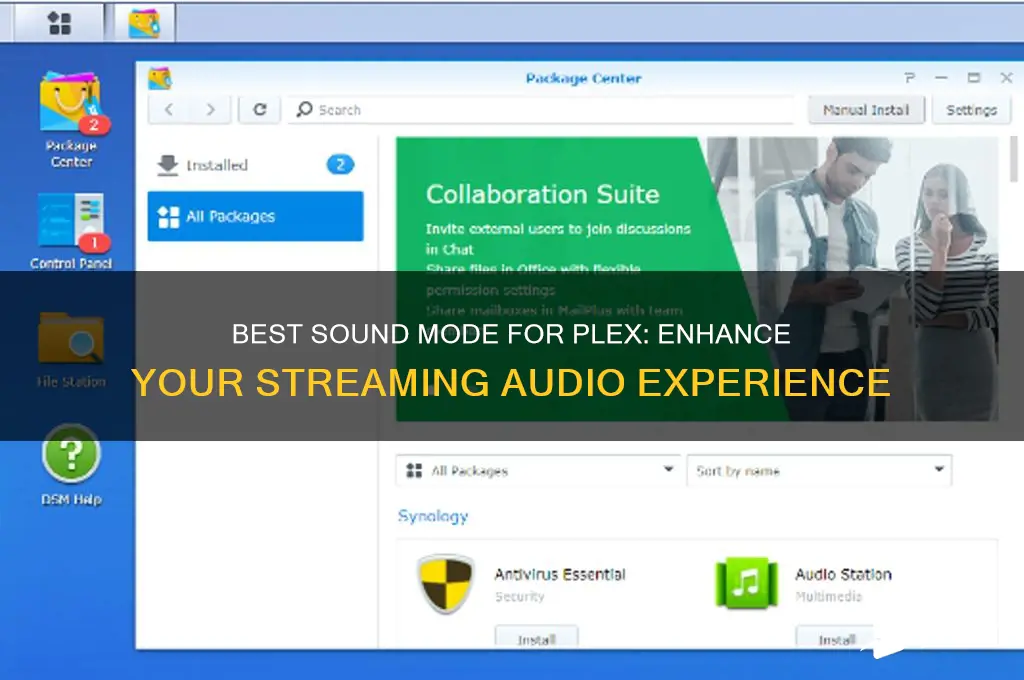Click the Package Center title bar logo icon
The width and height of the screenshot is (1024, 680).
(160, 78)
